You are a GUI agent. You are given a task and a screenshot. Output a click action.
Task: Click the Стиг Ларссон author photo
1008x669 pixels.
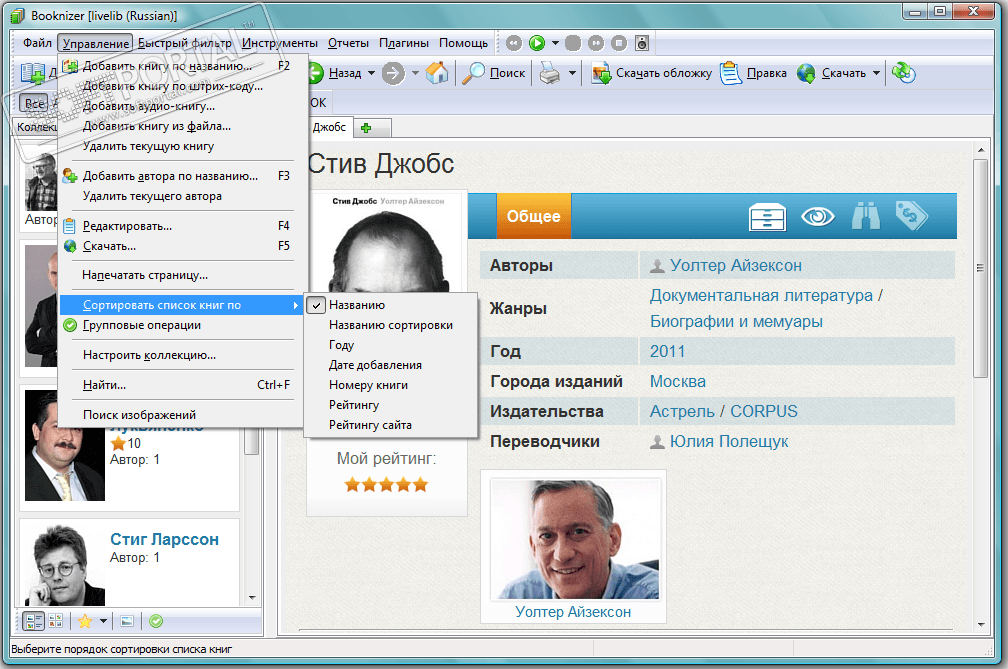65,565
